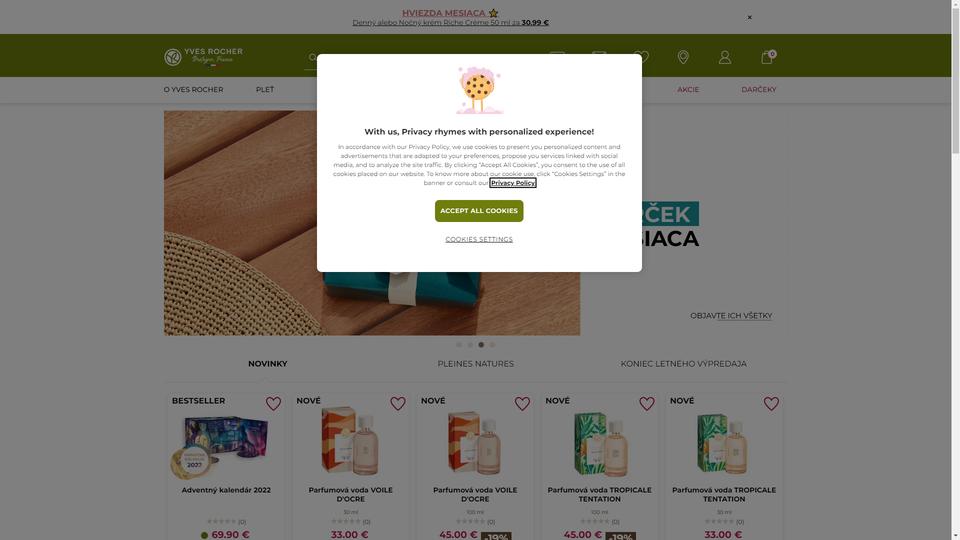Open the store locator pin icon
The height and width of the screenshot is (540, 960).
tap(683, 57)
